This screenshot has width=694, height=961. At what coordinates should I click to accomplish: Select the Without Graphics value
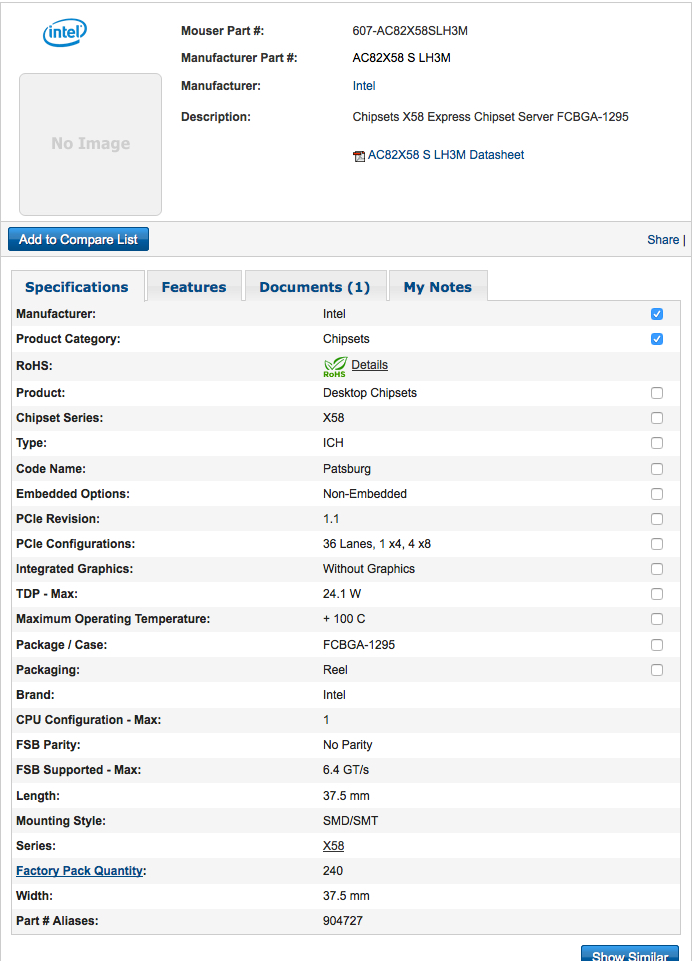(369, 569)
